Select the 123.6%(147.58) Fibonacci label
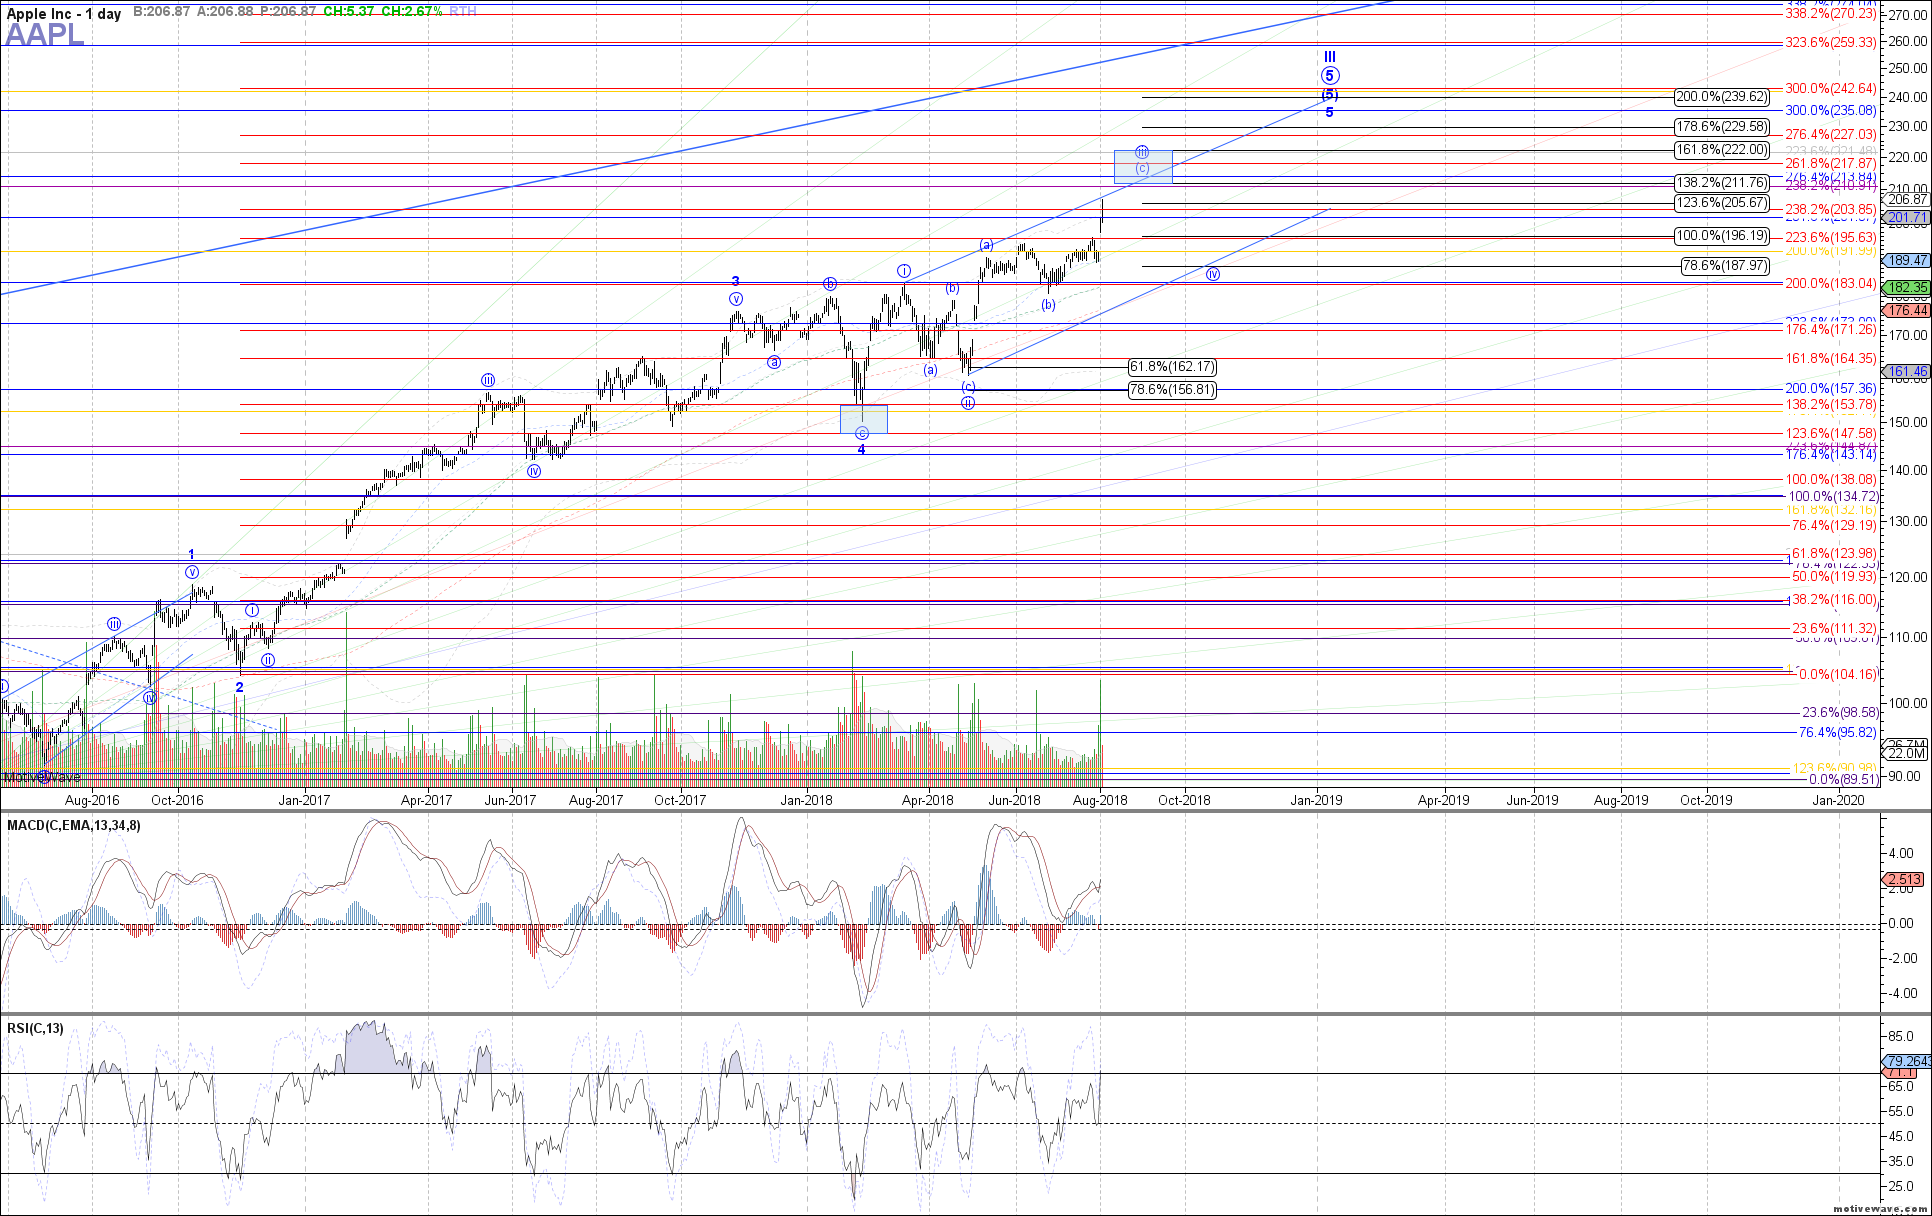The width and height of the screenshot is (1932, 1216). pos(1830,433)
